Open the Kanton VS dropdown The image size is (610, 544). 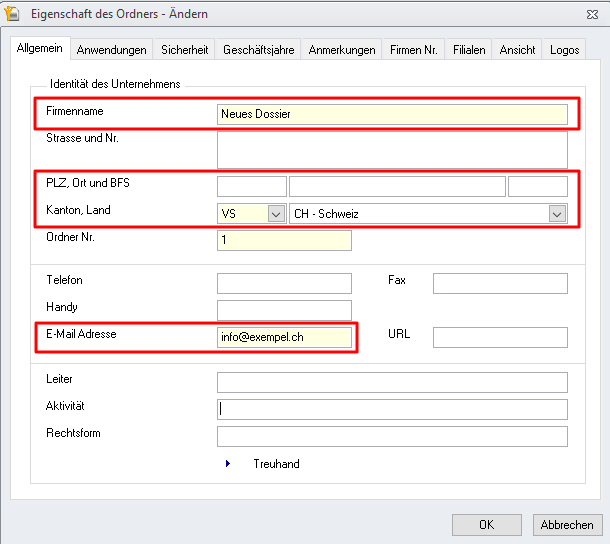(276, 214)
